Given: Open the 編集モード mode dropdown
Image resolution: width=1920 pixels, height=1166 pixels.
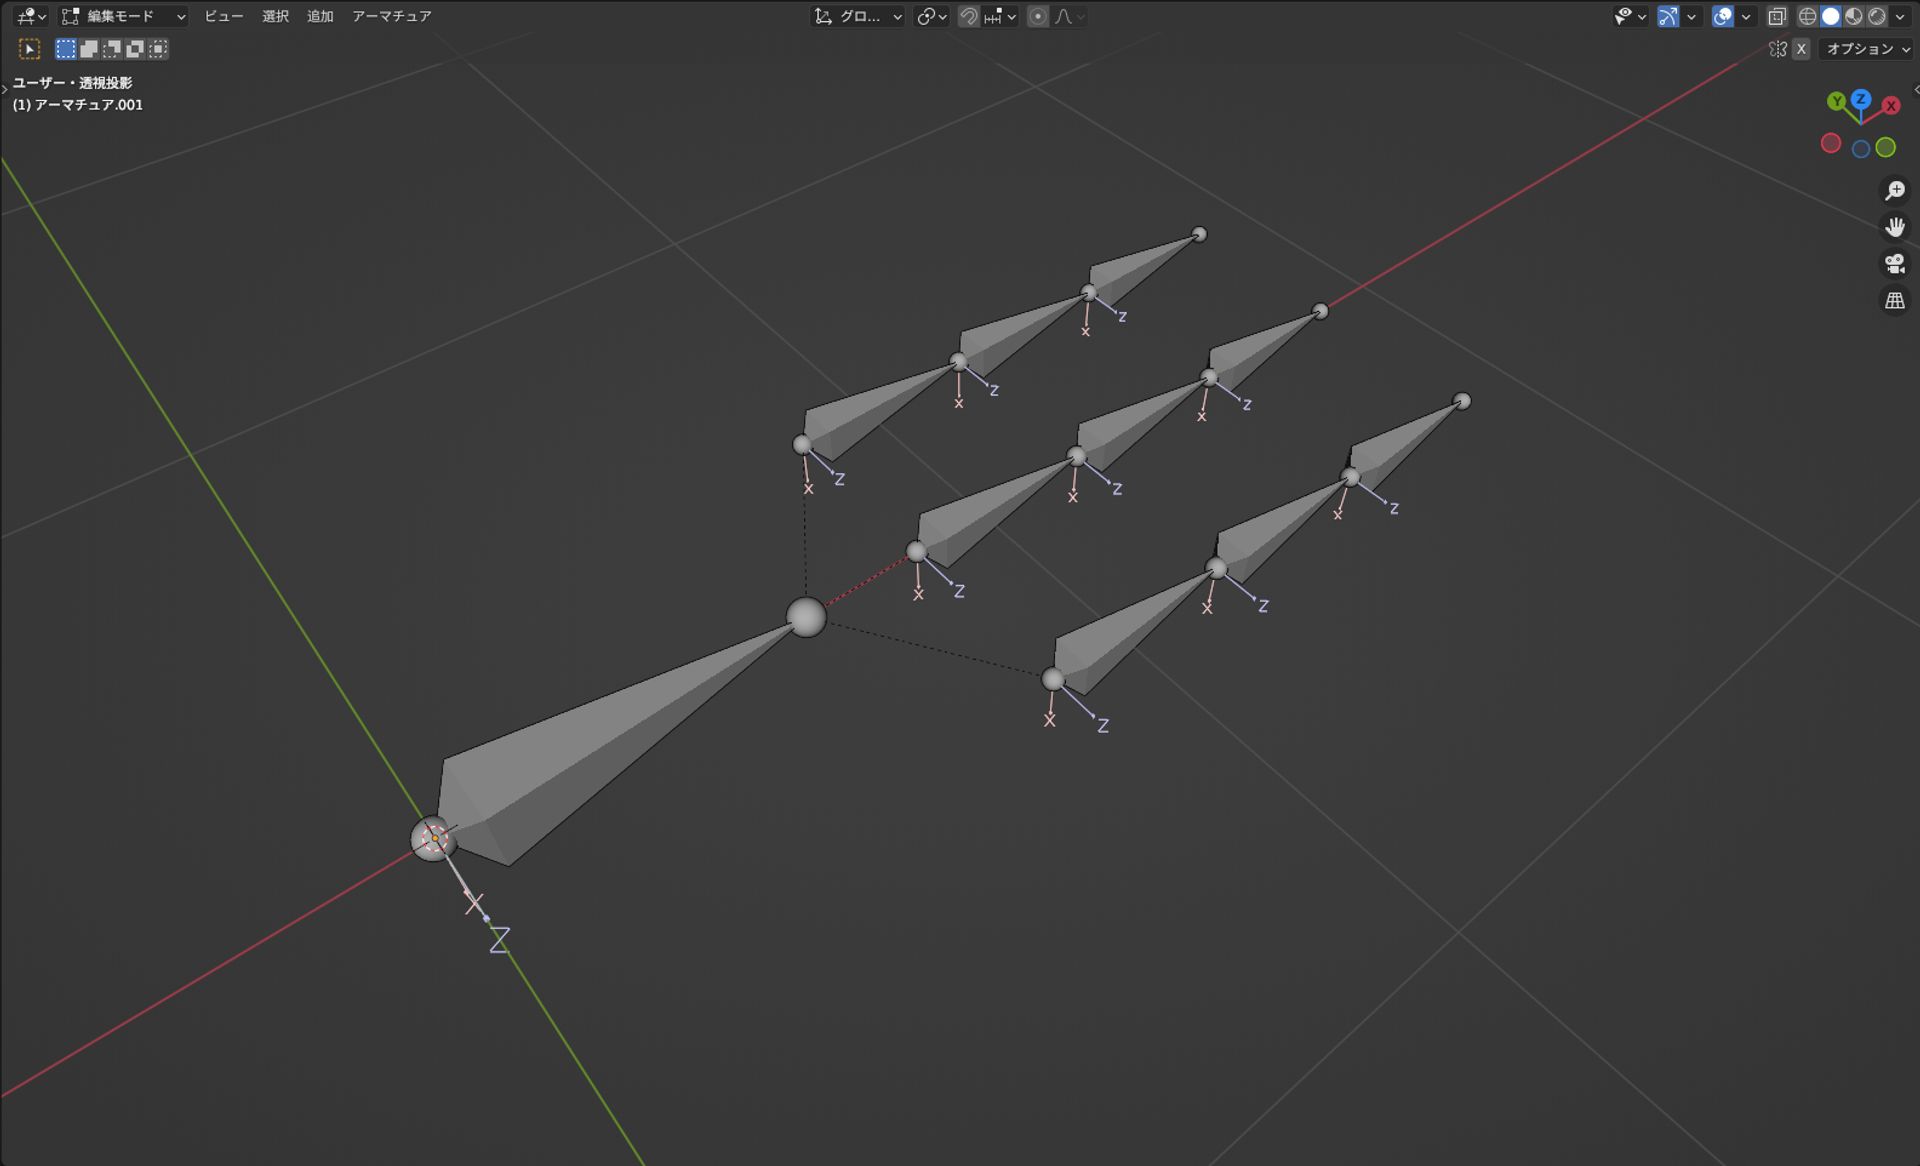Looking at the screenshot, I should point(122,16).
